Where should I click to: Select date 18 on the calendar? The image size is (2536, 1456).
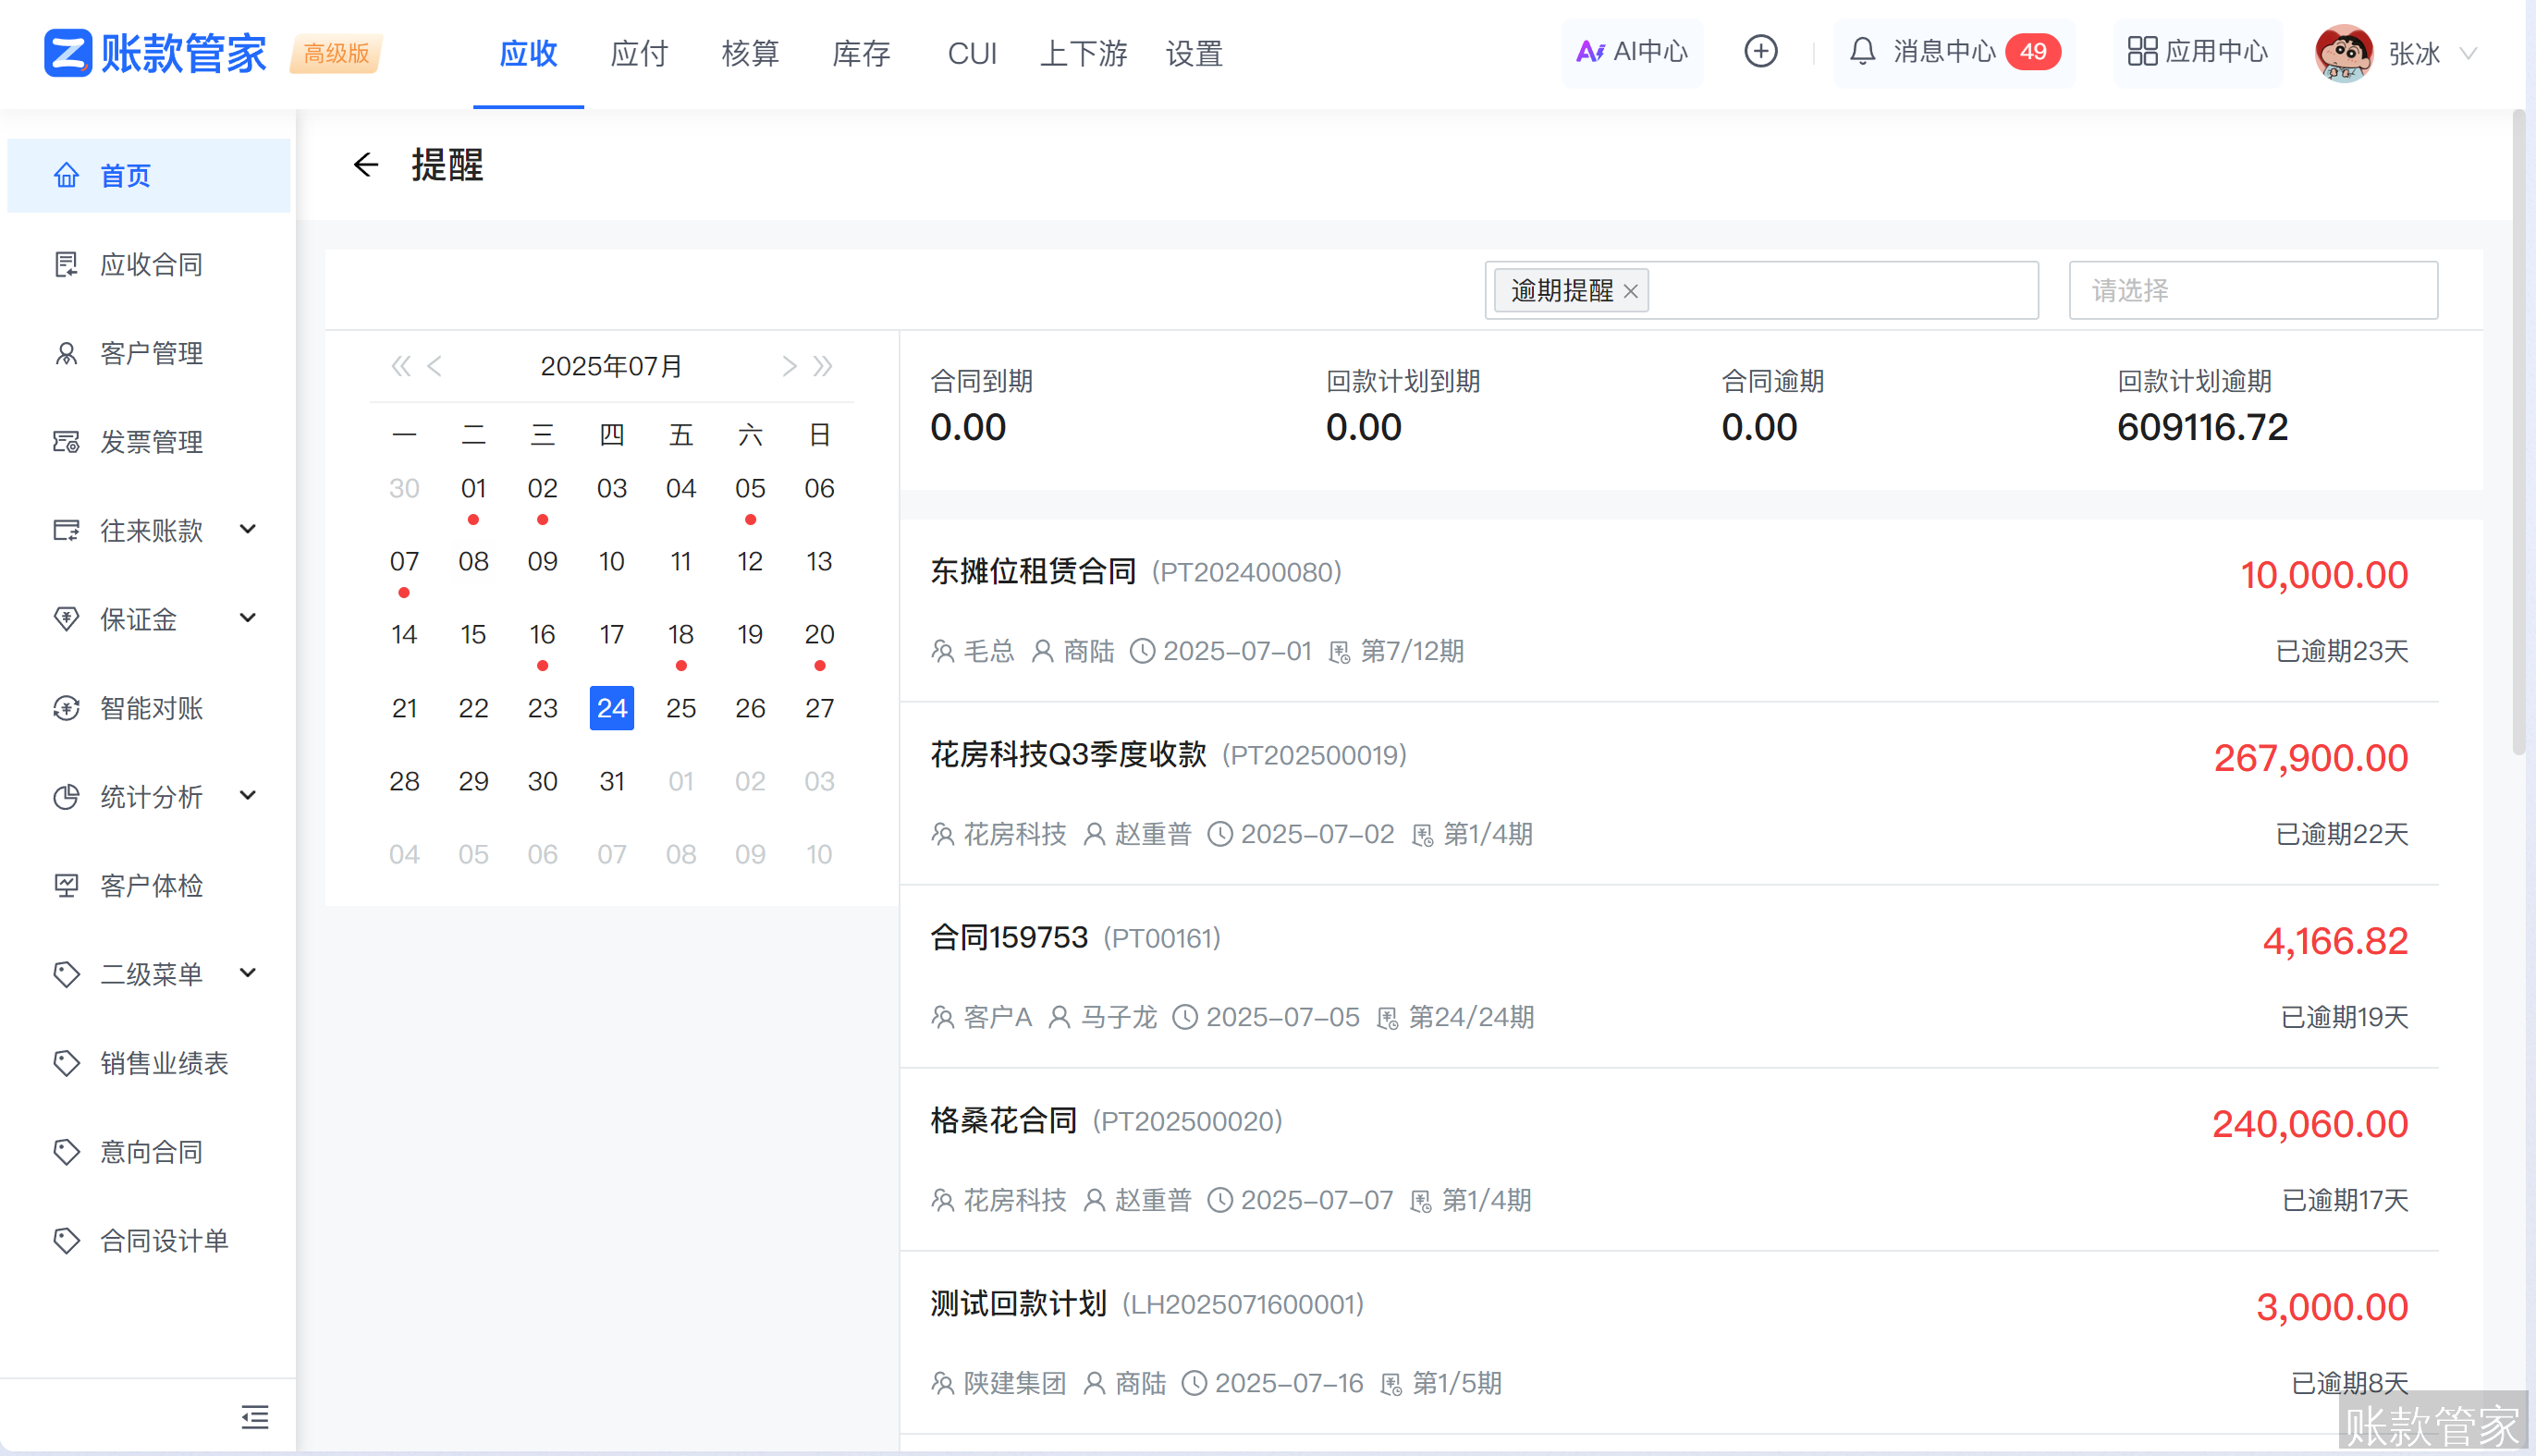pos(681,634)
